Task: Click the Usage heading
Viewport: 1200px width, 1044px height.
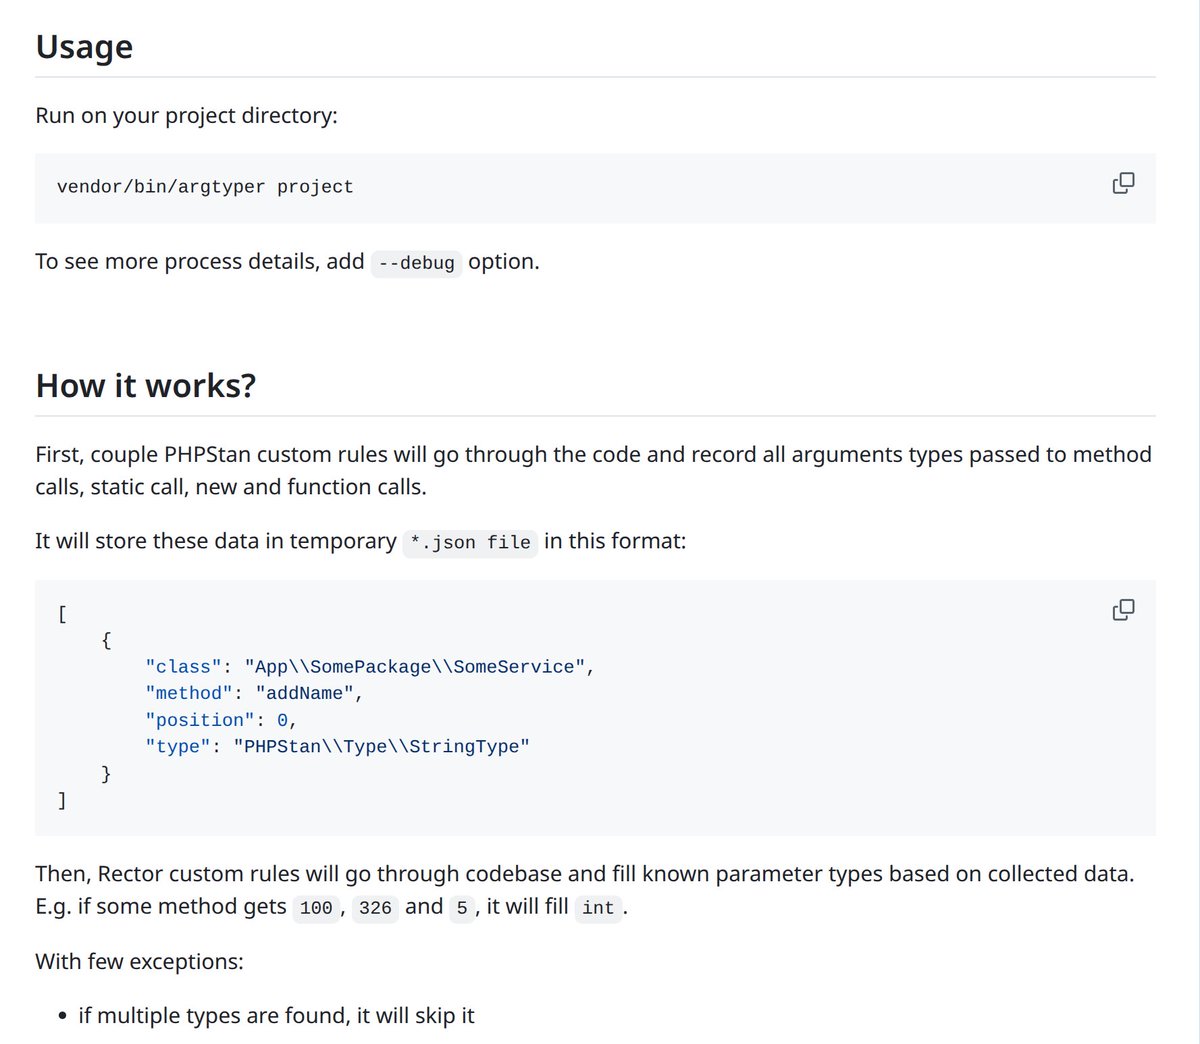Action: (x=84, y=47)
